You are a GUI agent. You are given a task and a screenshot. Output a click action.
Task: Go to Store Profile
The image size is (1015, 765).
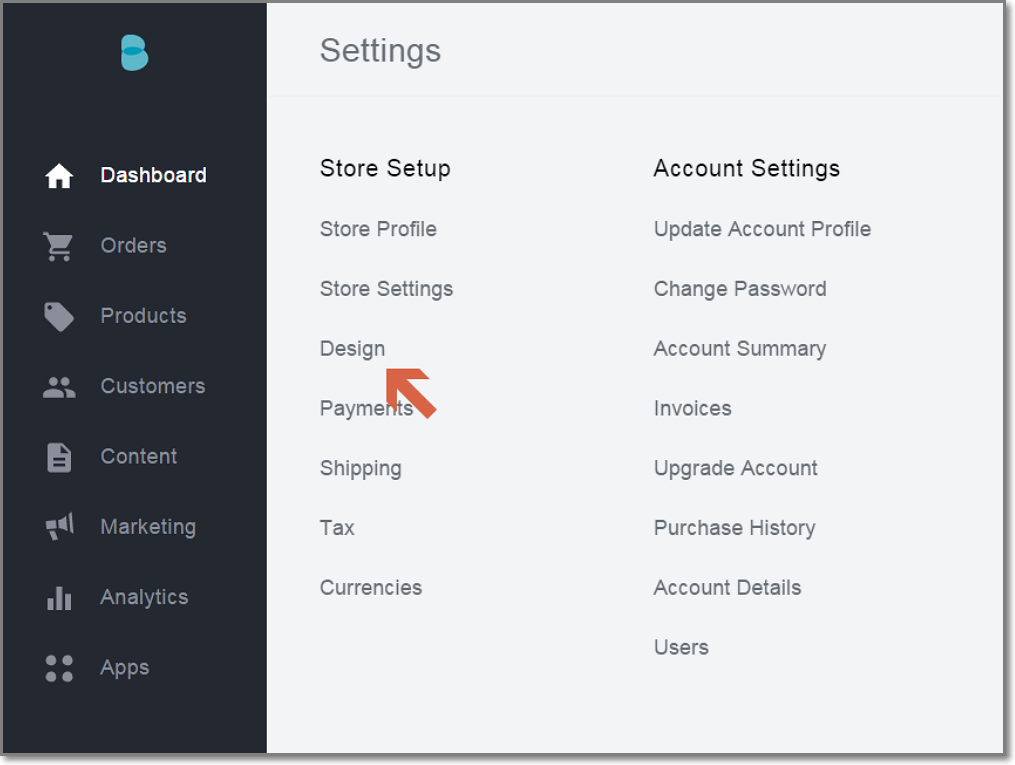point(378,229)
